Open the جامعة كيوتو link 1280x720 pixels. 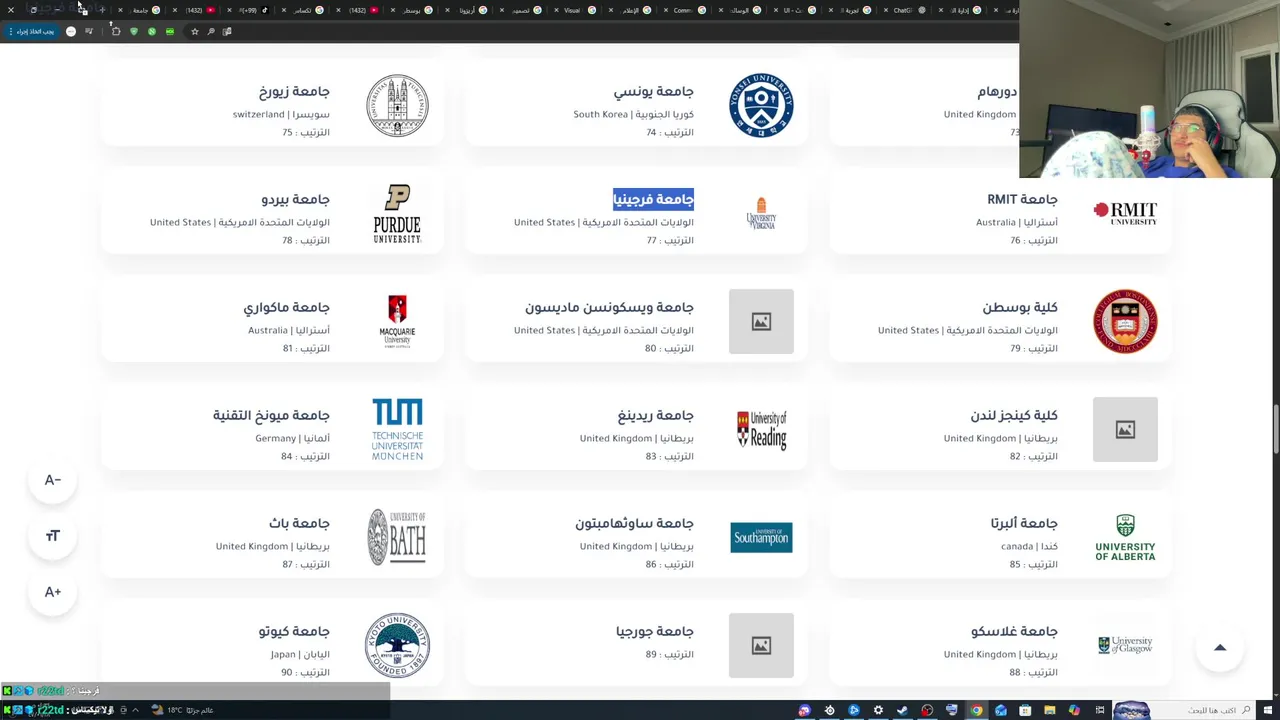pos(294,632)
